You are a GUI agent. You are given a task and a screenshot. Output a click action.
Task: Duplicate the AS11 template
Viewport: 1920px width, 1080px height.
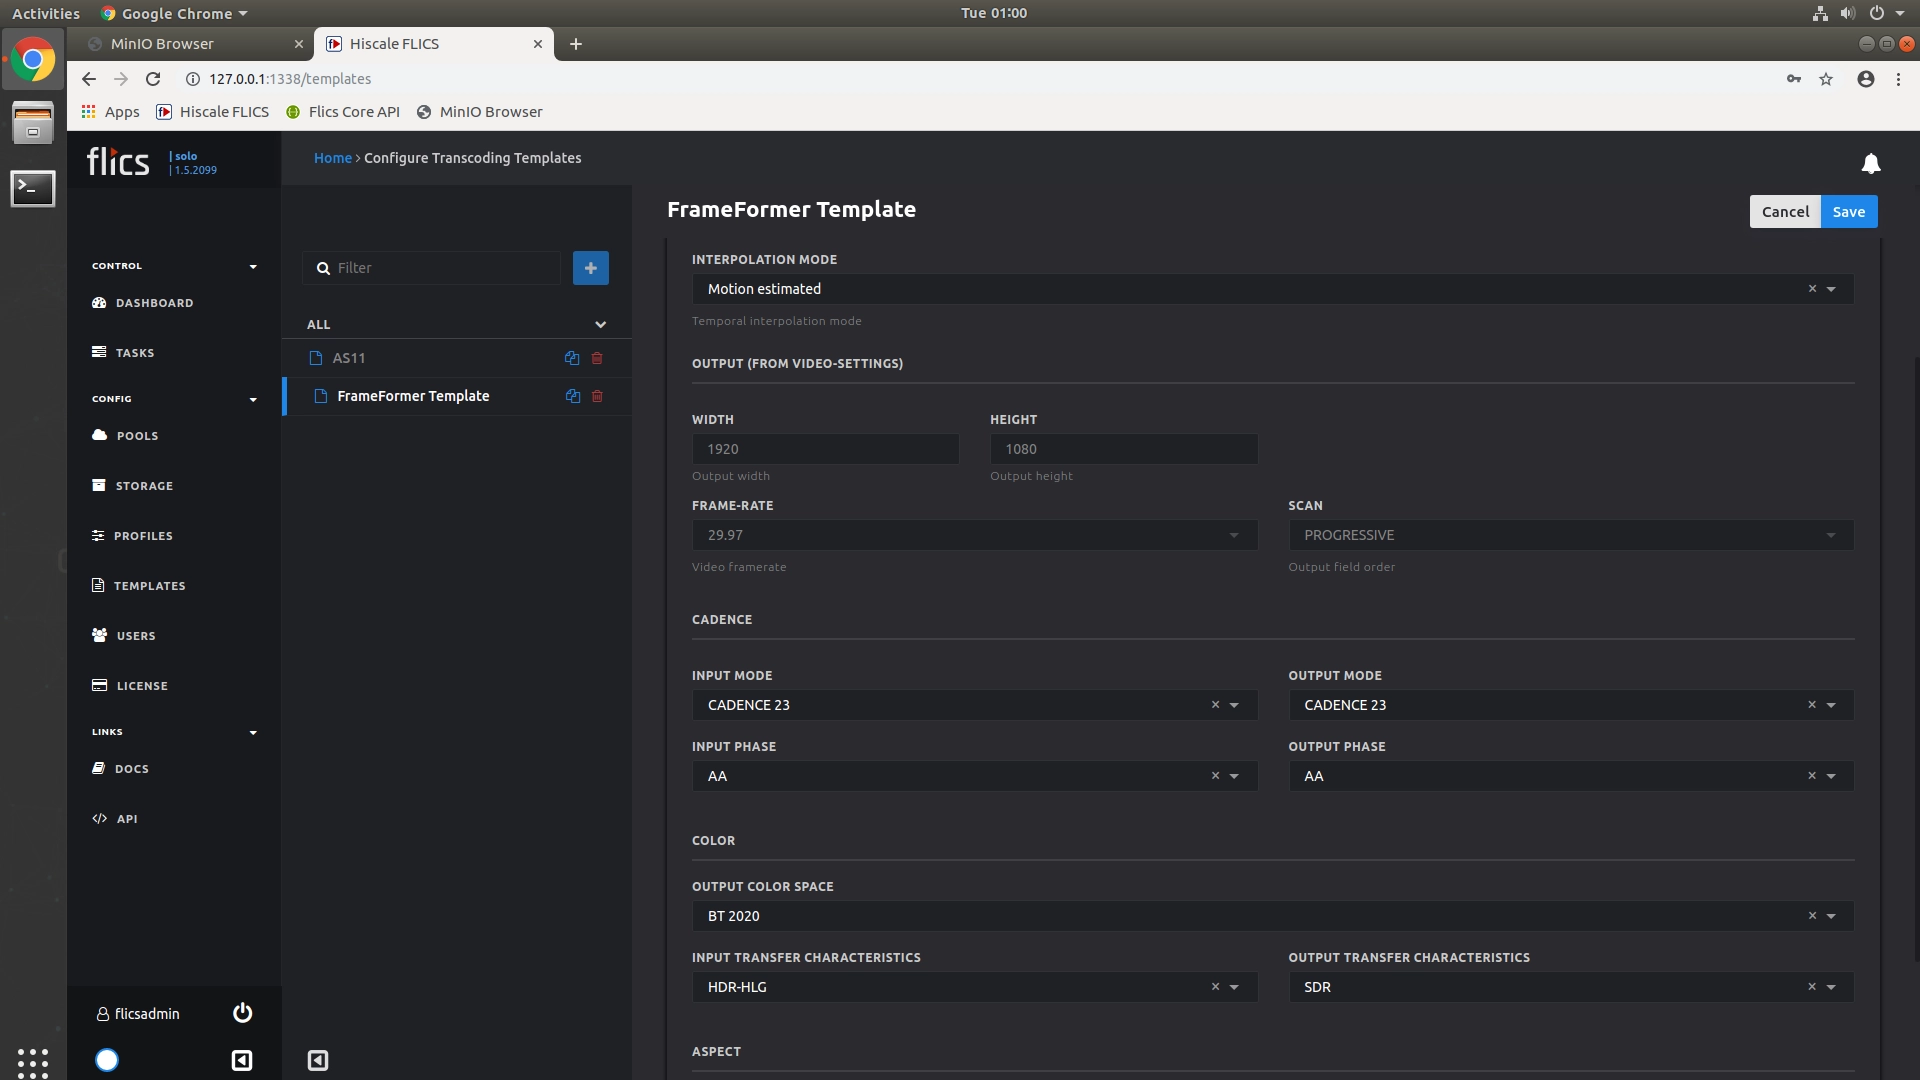pos(572,358)
